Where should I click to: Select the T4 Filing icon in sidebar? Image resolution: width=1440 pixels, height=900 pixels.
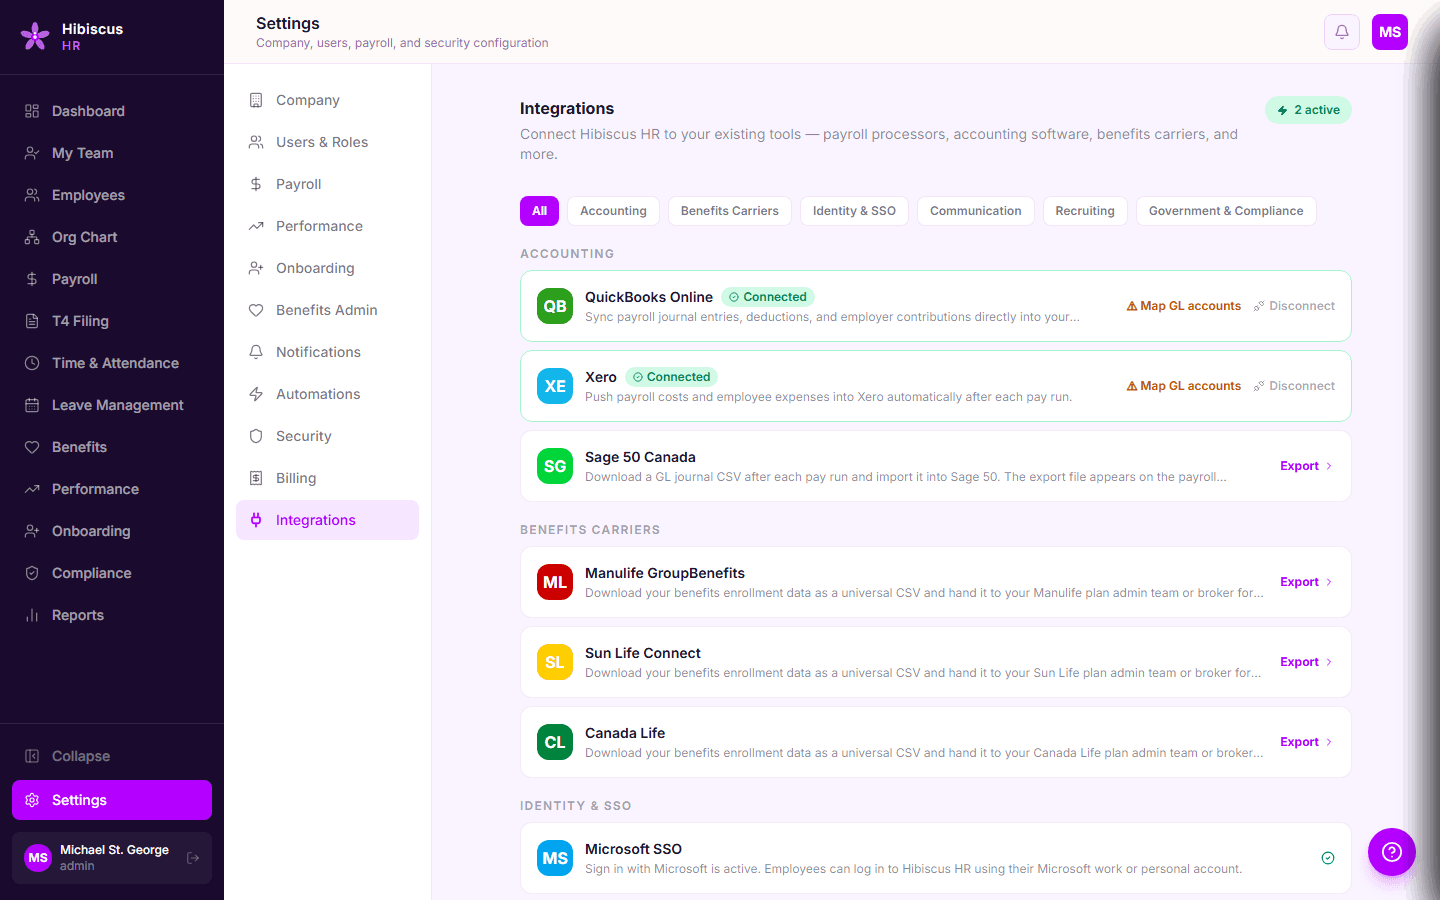click(x=31, y=320)
